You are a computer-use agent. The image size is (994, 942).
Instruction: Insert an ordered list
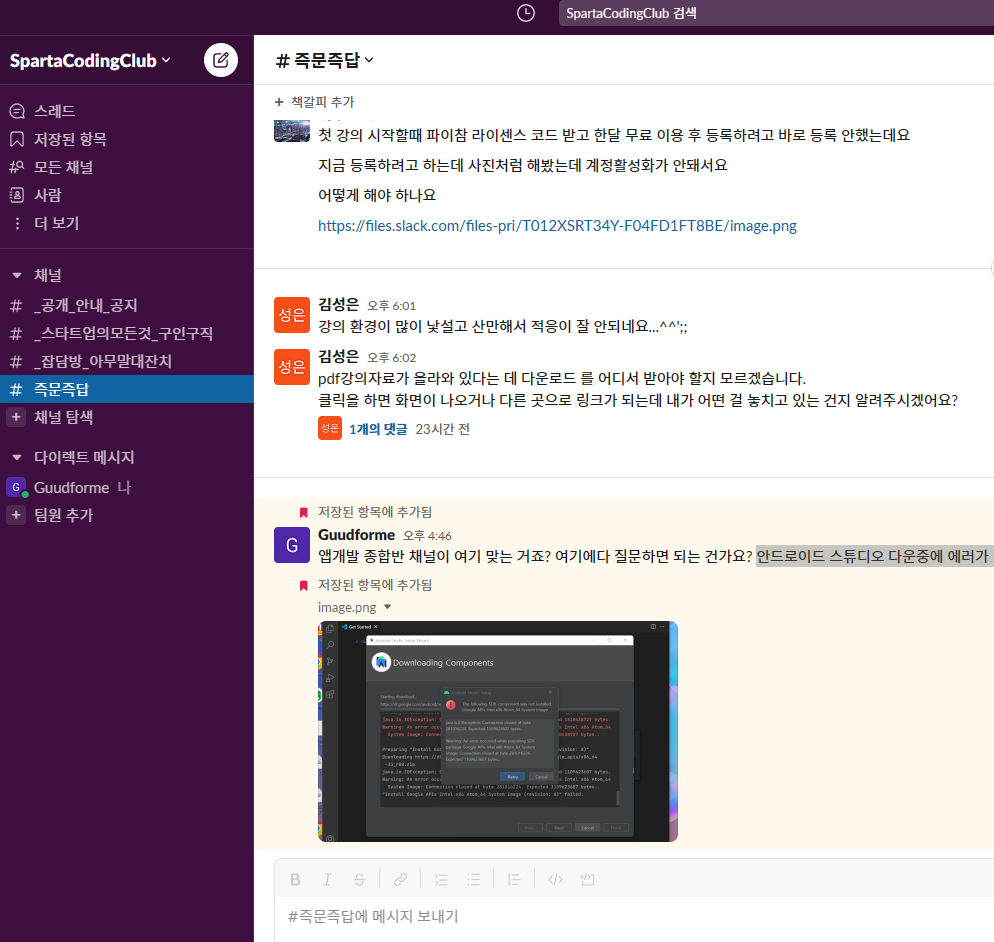coord(441,879)
